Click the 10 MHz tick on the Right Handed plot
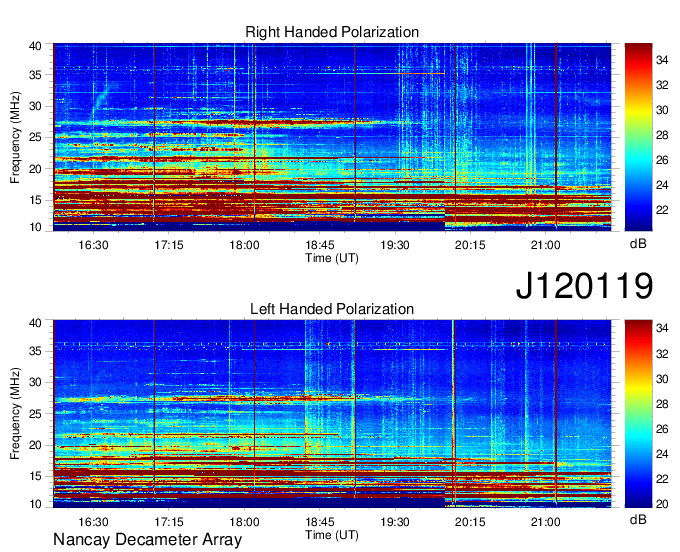Viewport: 680px width, 552px height. click(35, 227)
